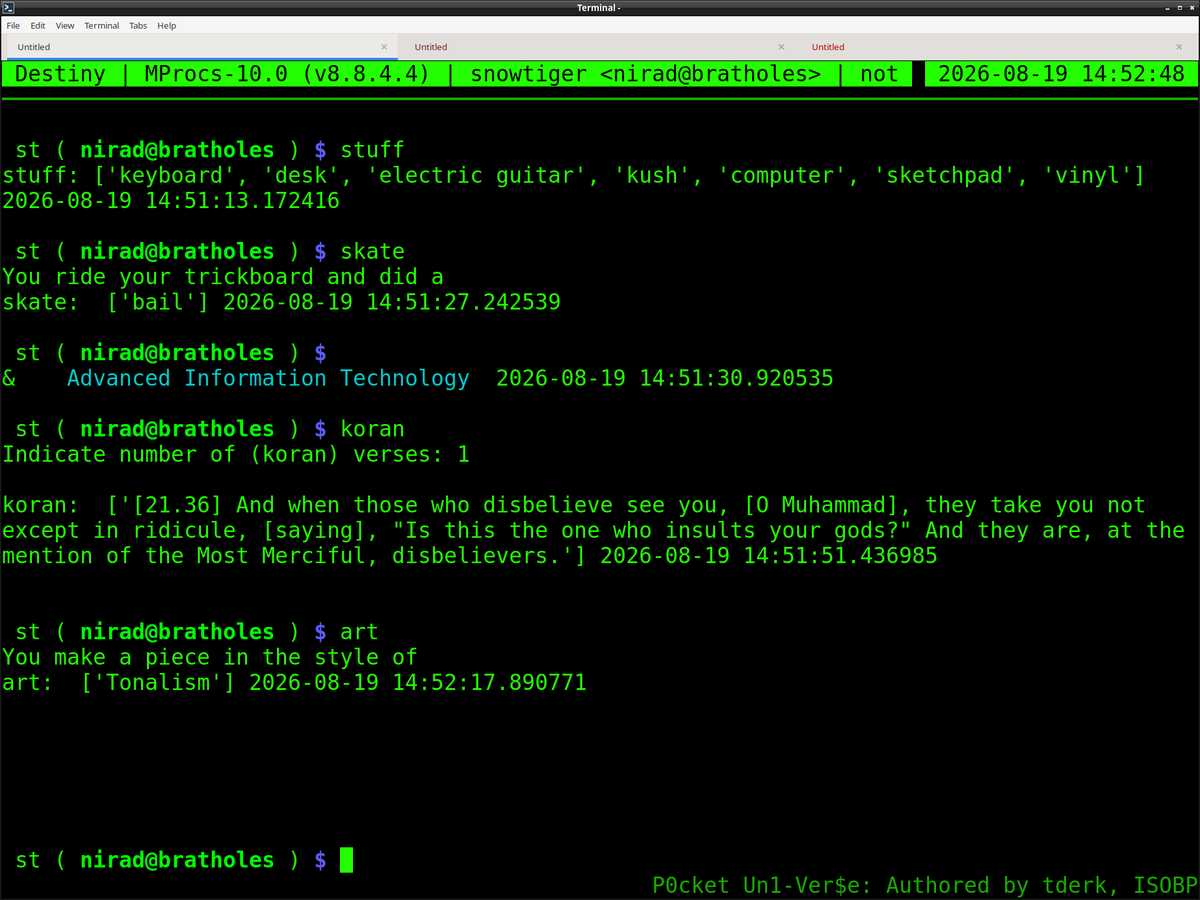
Task: Click 'snowtiger <nirad@bratholes>' in the status bar
Action: pyautogui.click(x=646, y=74)
